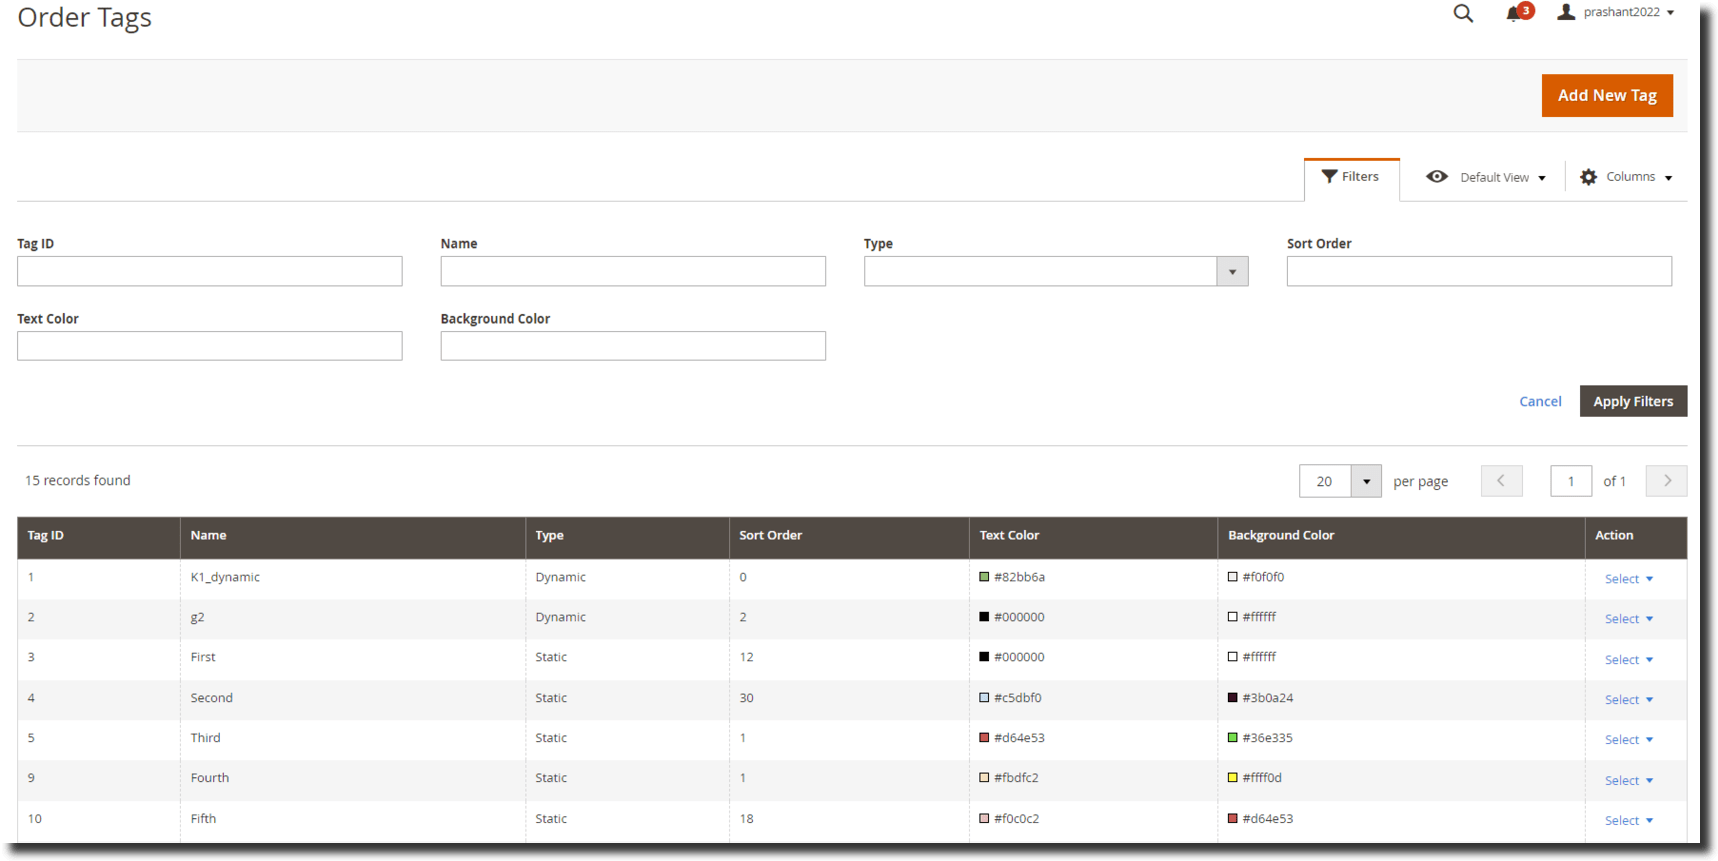
Task: Click the Name filter input field
Action: [632, 272]
